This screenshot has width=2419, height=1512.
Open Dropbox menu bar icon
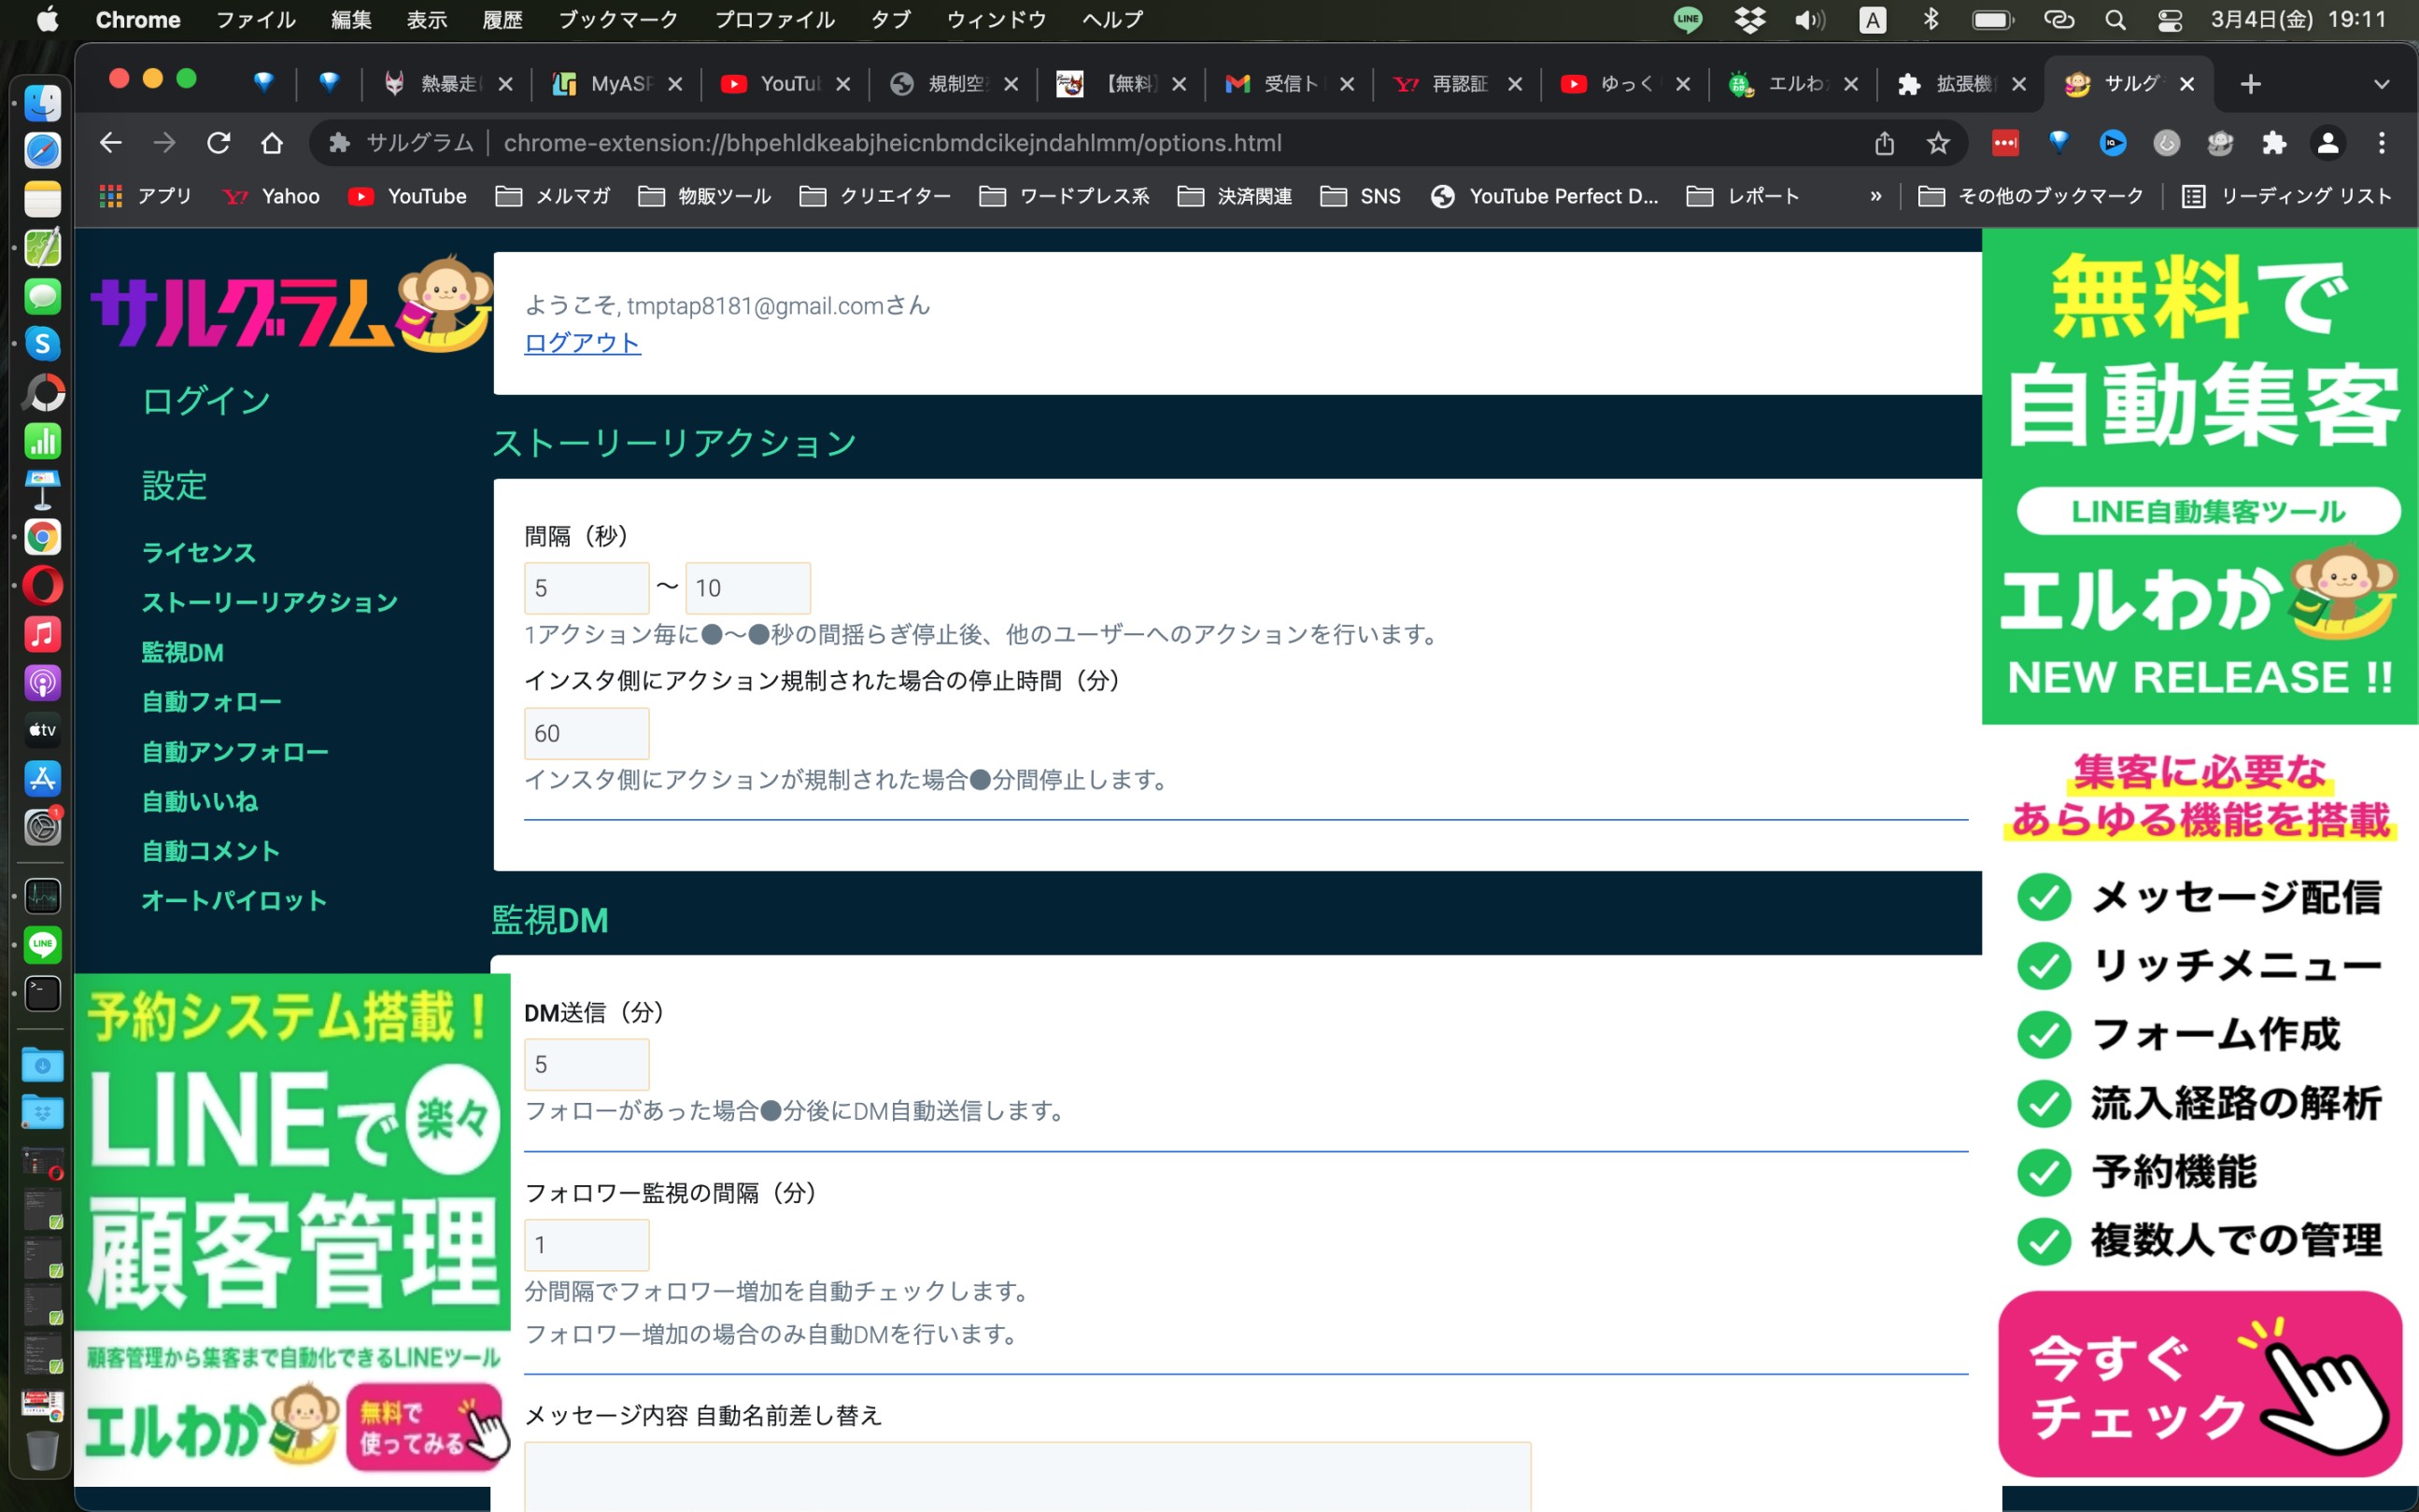coord(1749,19)
